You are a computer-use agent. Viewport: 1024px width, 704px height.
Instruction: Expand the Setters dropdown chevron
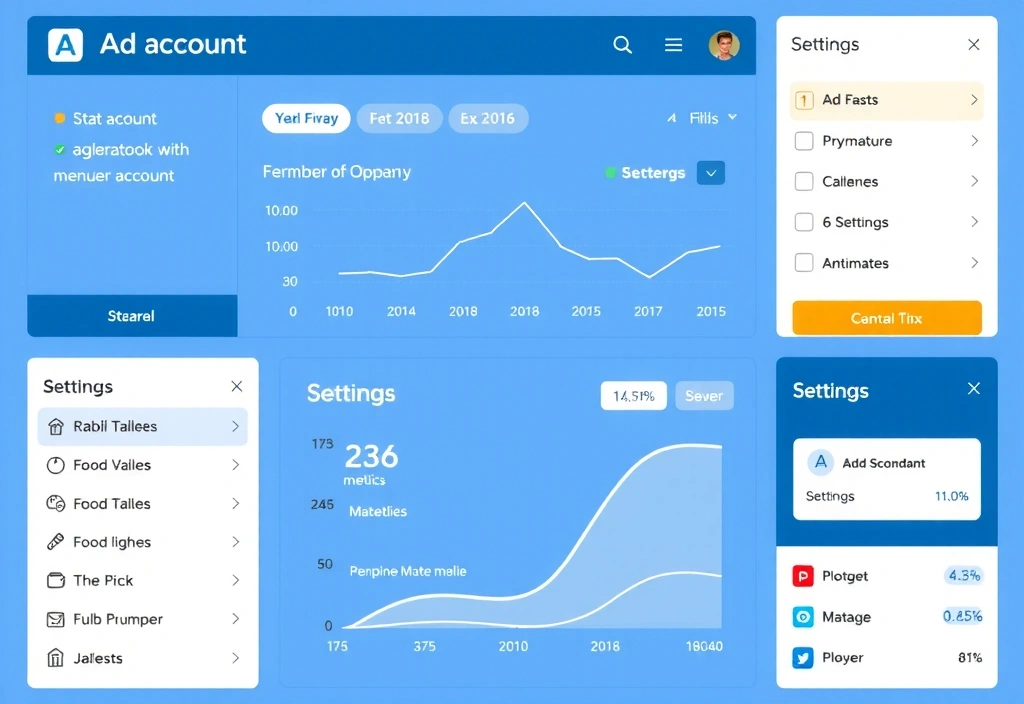710,172
